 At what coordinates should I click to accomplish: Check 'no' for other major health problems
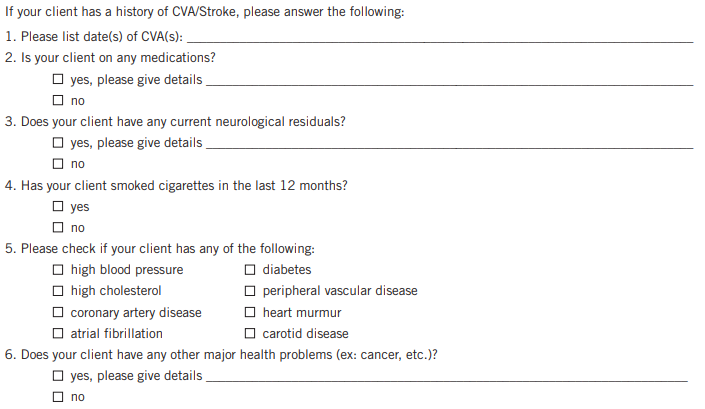60,397
